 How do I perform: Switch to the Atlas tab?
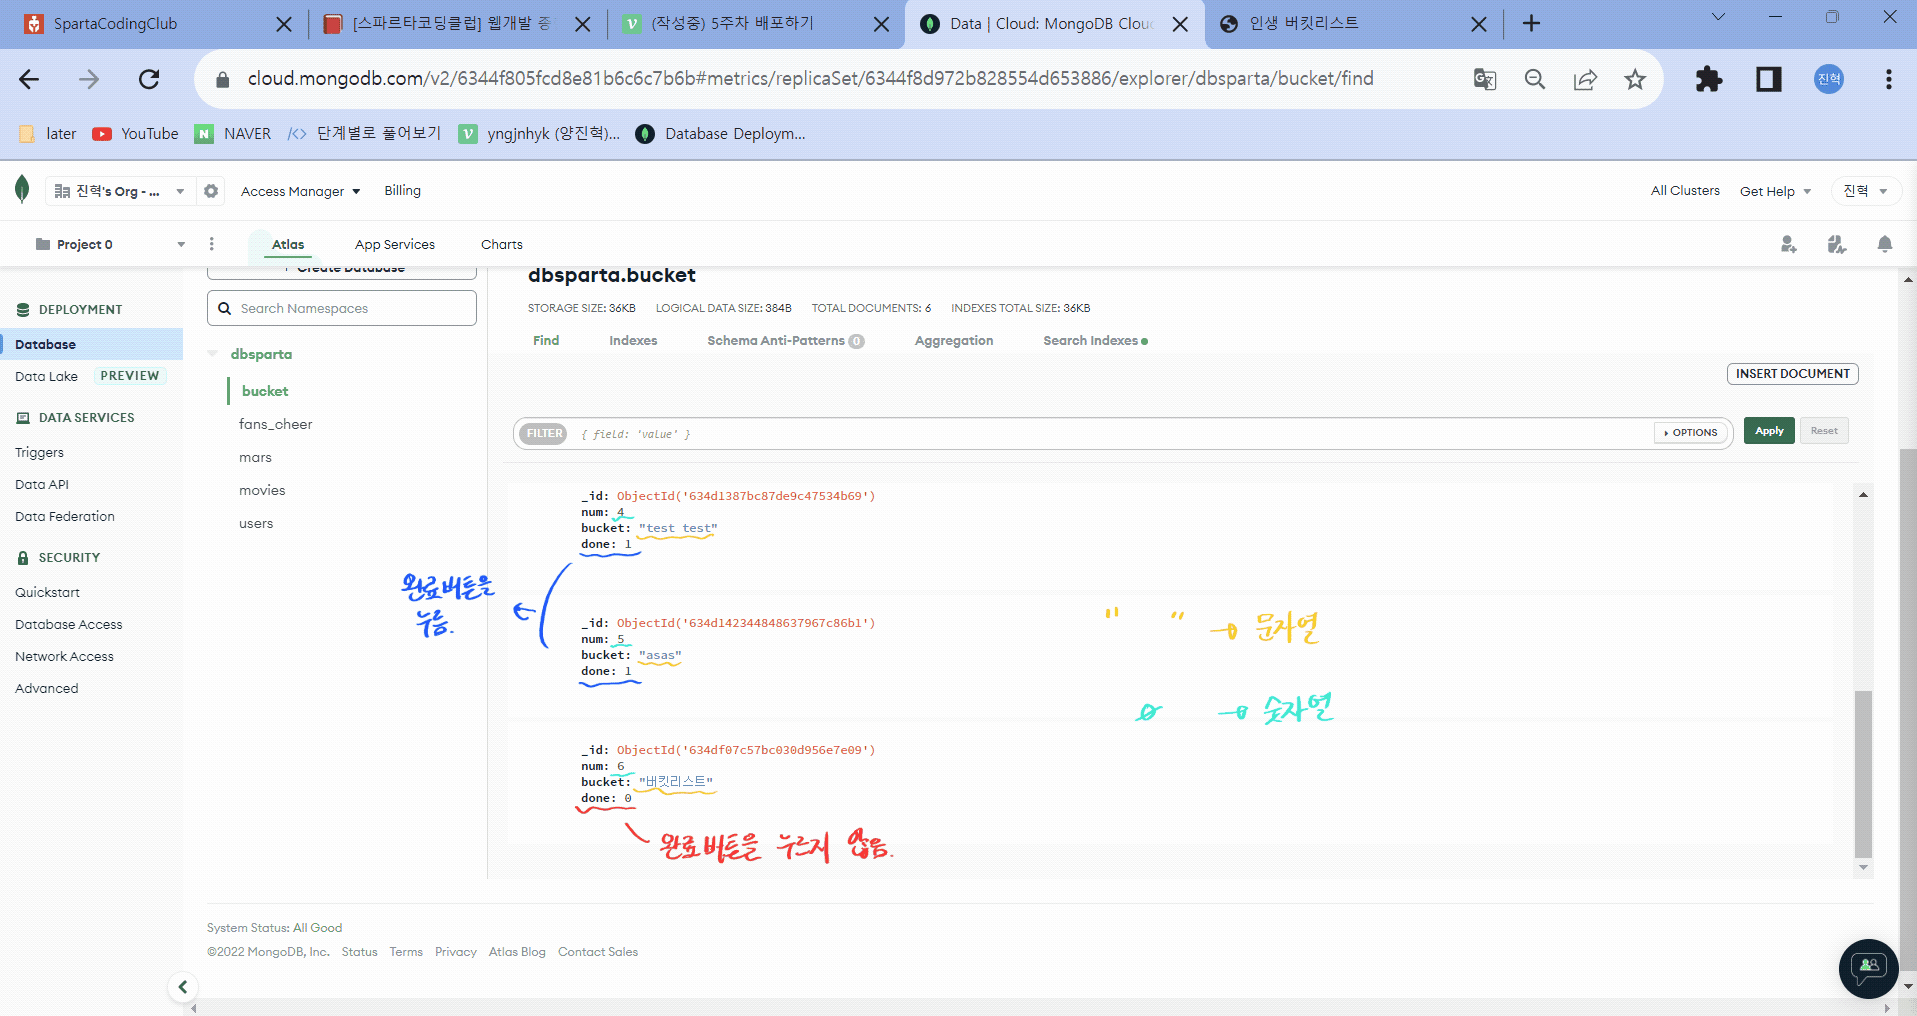pos(288,244)
